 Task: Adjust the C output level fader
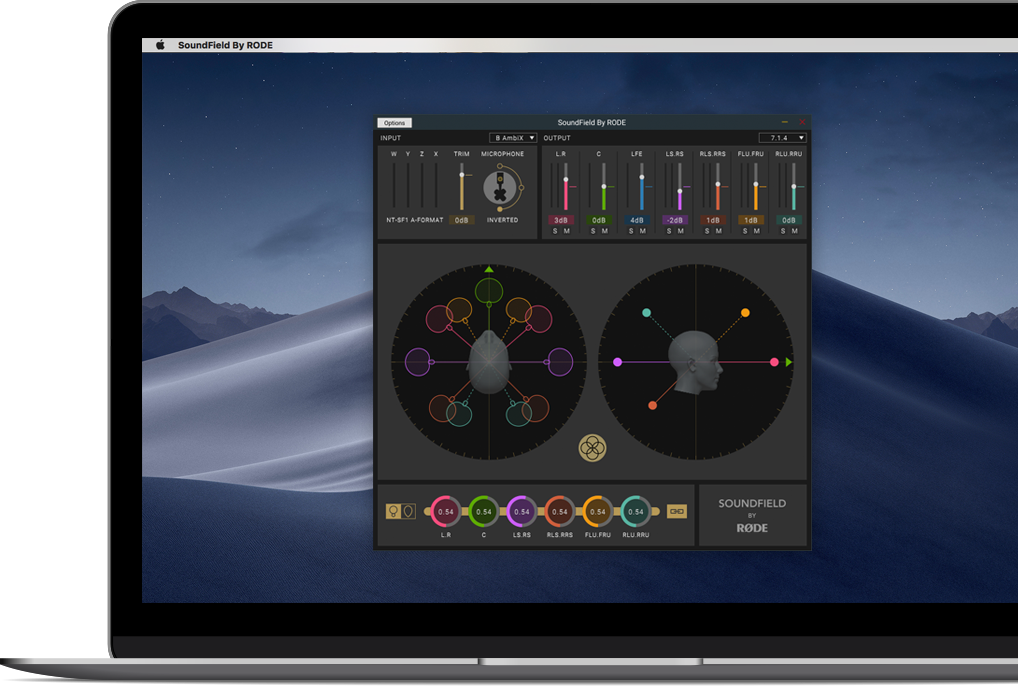pos(604,187)
